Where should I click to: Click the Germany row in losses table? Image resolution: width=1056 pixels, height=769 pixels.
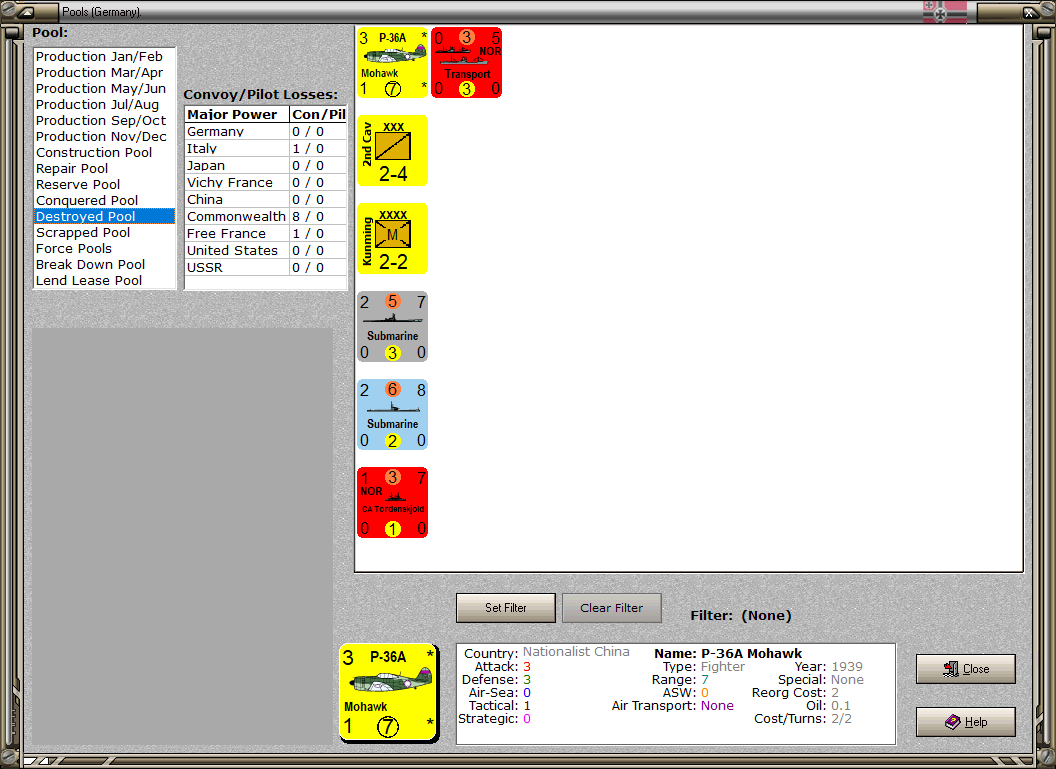[266, 132]
